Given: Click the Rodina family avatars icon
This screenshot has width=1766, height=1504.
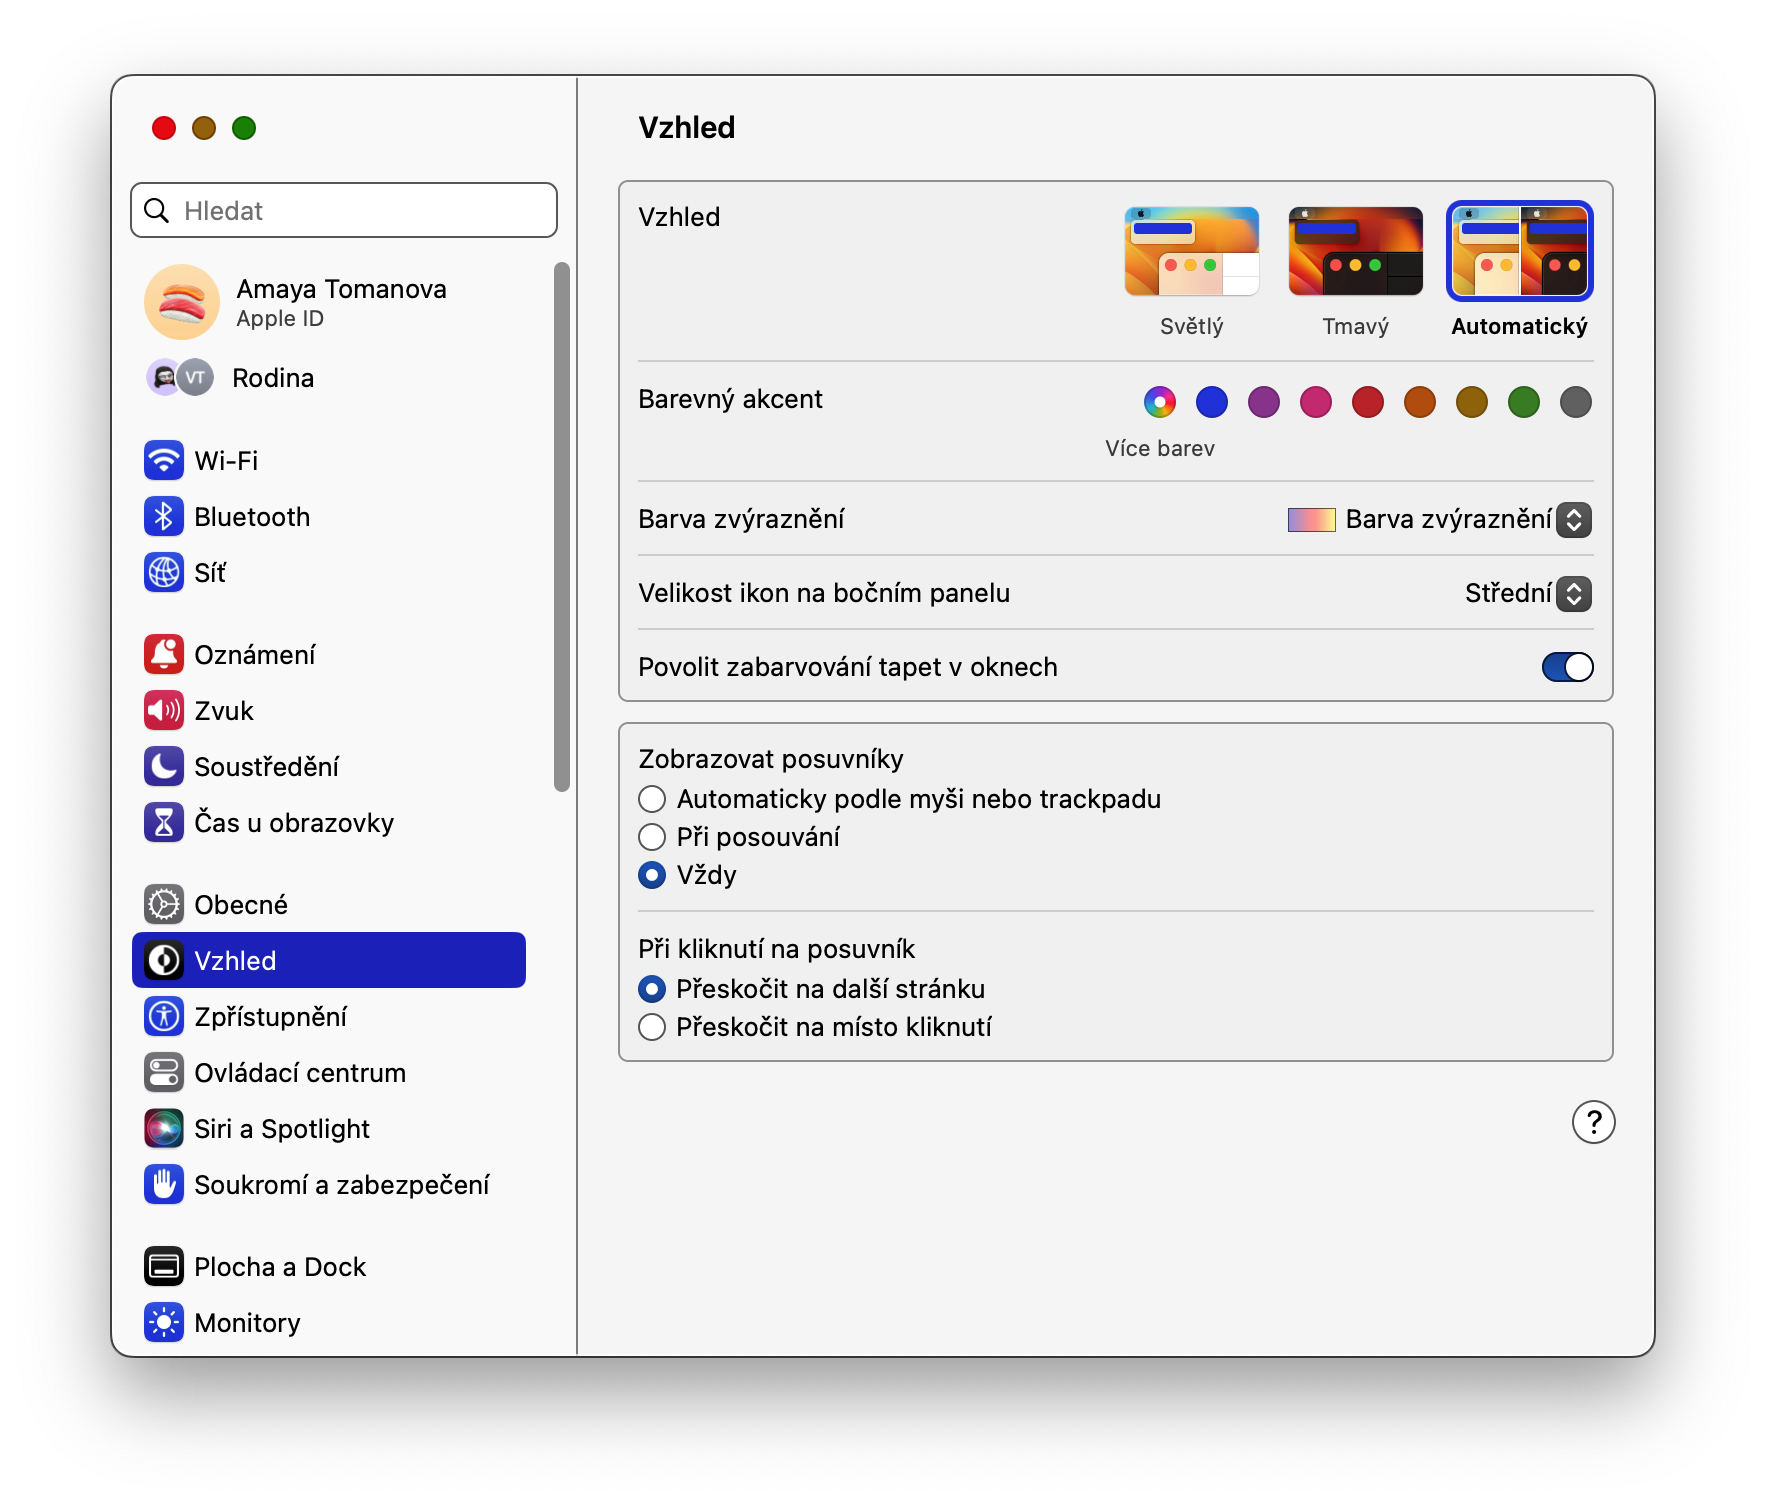Looking at the screenshot, I should pos(180,377).
